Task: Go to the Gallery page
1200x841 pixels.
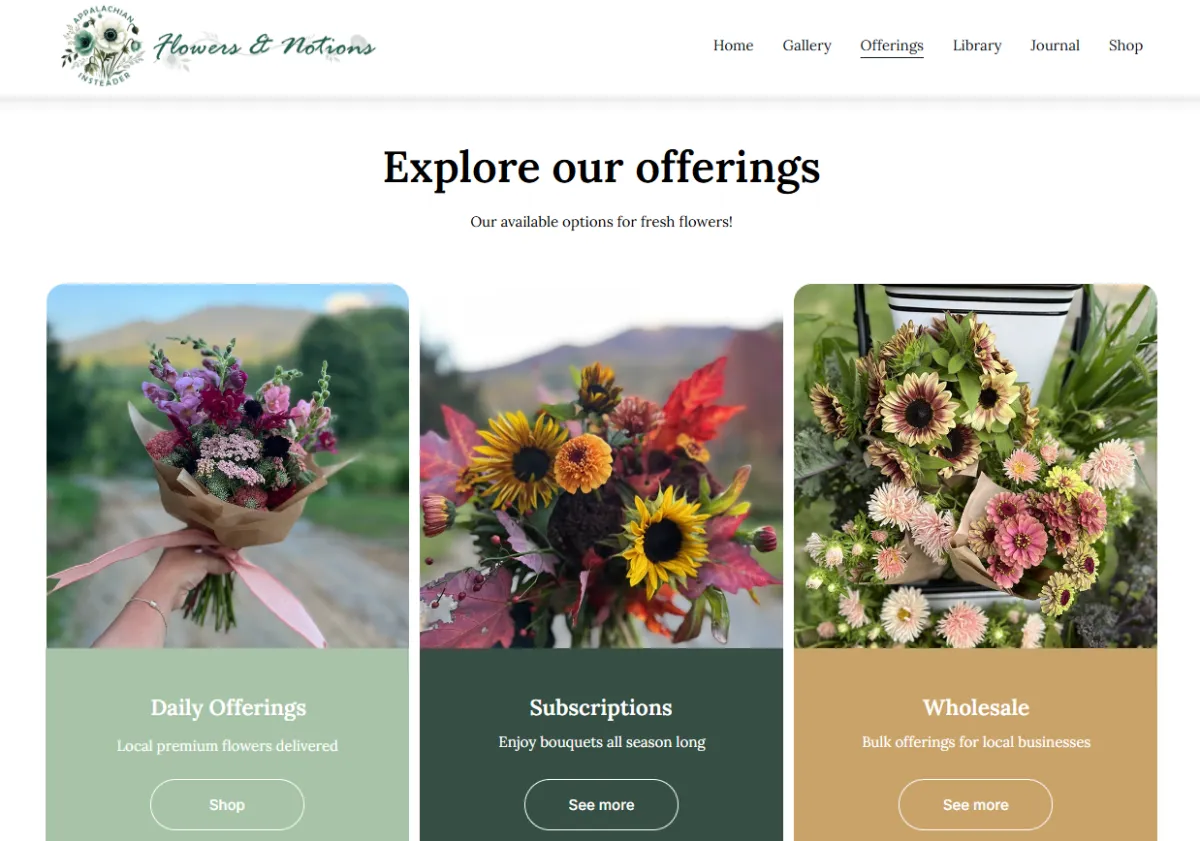Action: click(x=807, y=45)
